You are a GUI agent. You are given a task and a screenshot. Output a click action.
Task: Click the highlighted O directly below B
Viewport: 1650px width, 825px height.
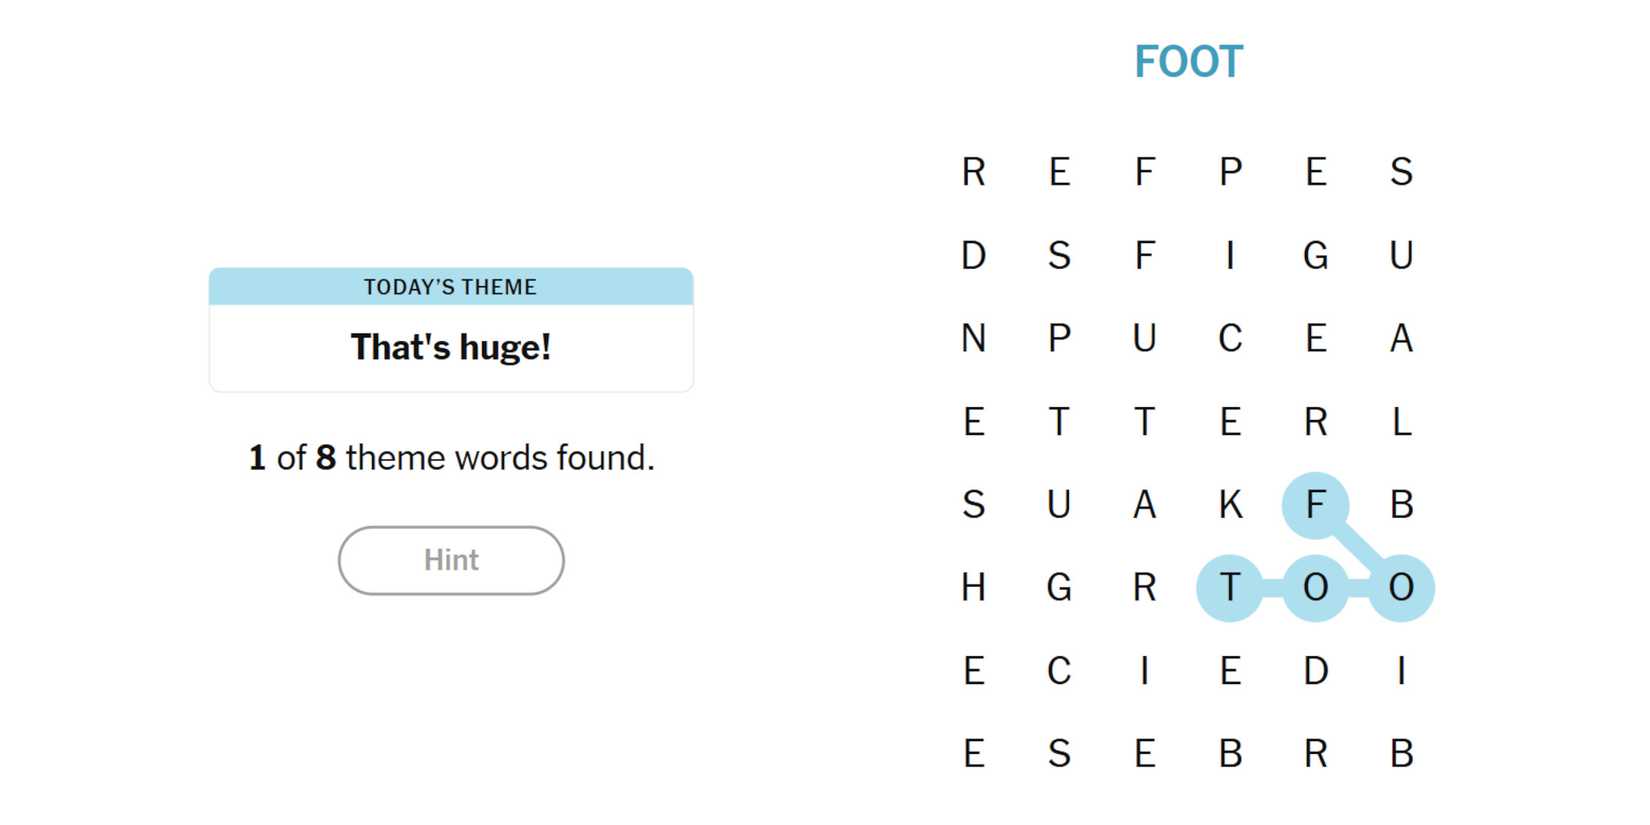tap(1401, 588)
